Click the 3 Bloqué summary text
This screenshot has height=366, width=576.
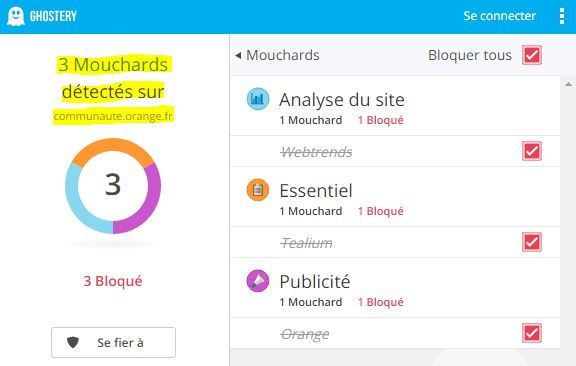[113, 281]
